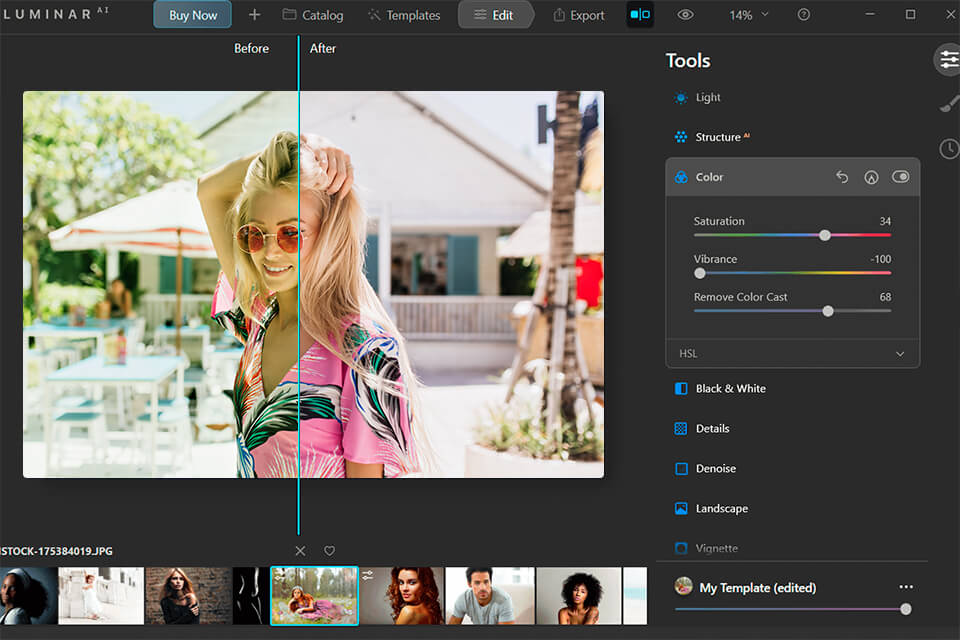
Task: Reset the Color tool with undo arrow
Action: coord(842,177)
